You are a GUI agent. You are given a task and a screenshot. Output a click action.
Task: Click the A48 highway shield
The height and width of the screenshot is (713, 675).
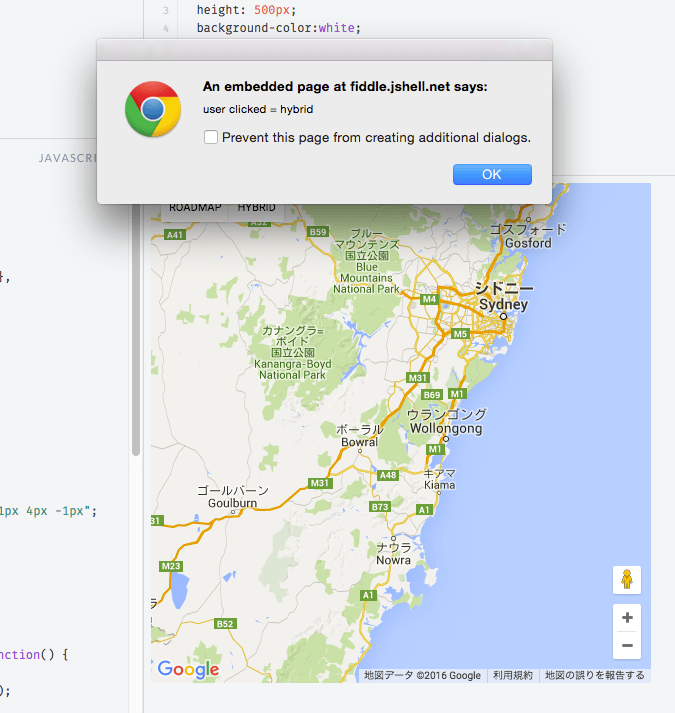pyautogui.click(x=388, y=475)
